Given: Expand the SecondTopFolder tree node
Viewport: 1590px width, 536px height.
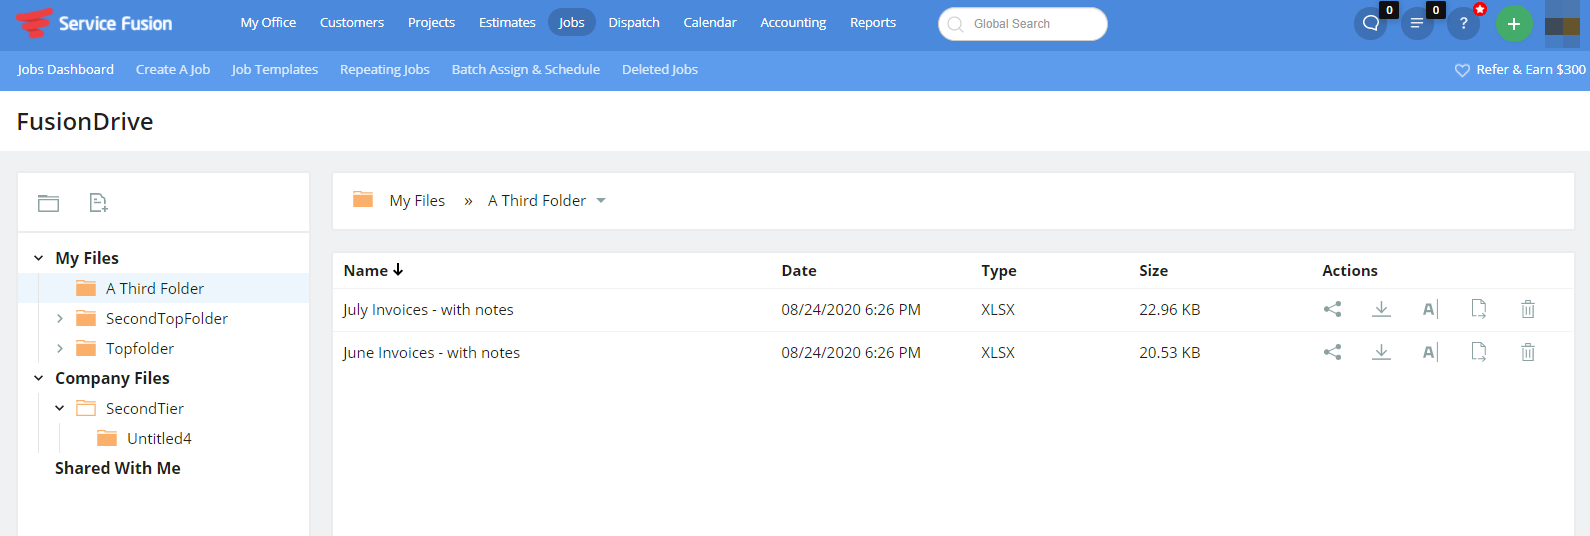Looking at the screenshot, I should [x=60, y=318].
